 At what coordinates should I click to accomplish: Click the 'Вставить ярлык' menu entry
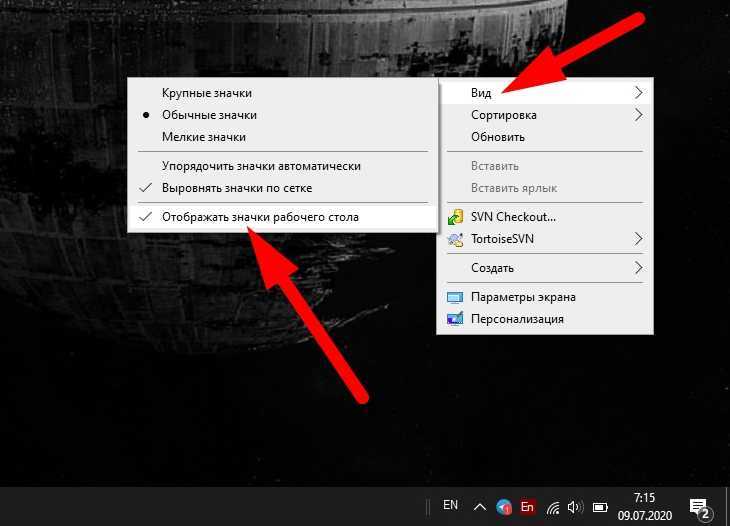click(x=545, y=188)
